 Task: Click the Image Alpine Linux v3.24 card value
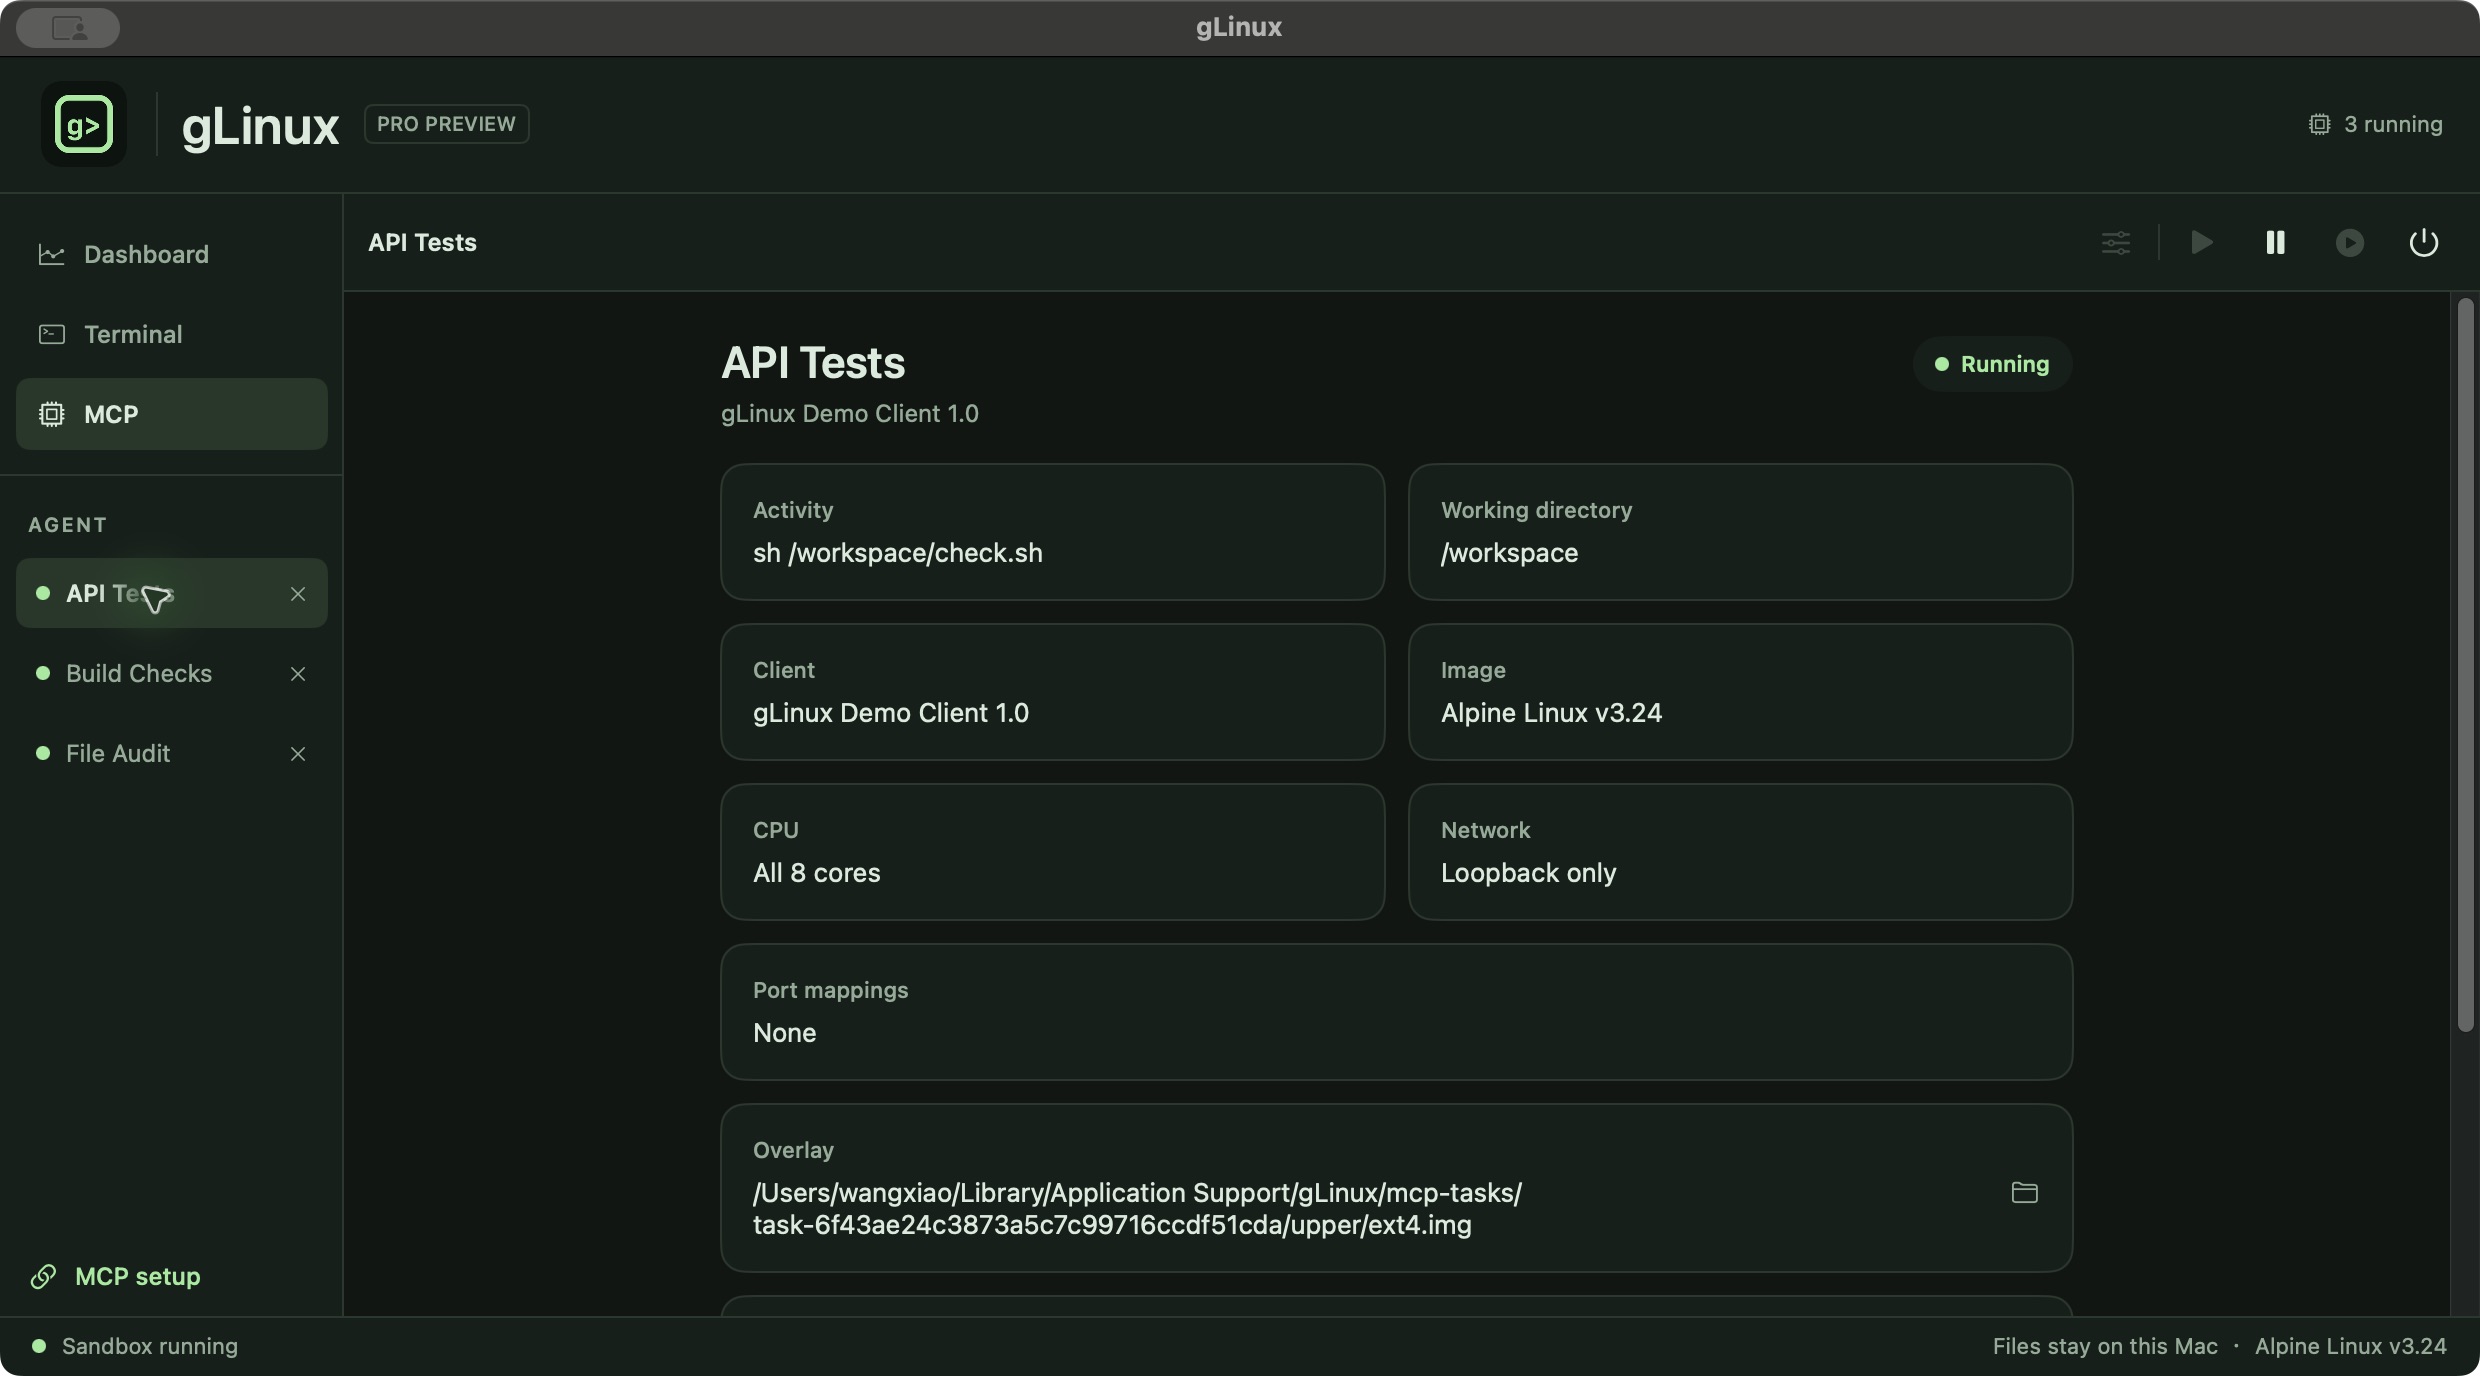click(1551, 713)
